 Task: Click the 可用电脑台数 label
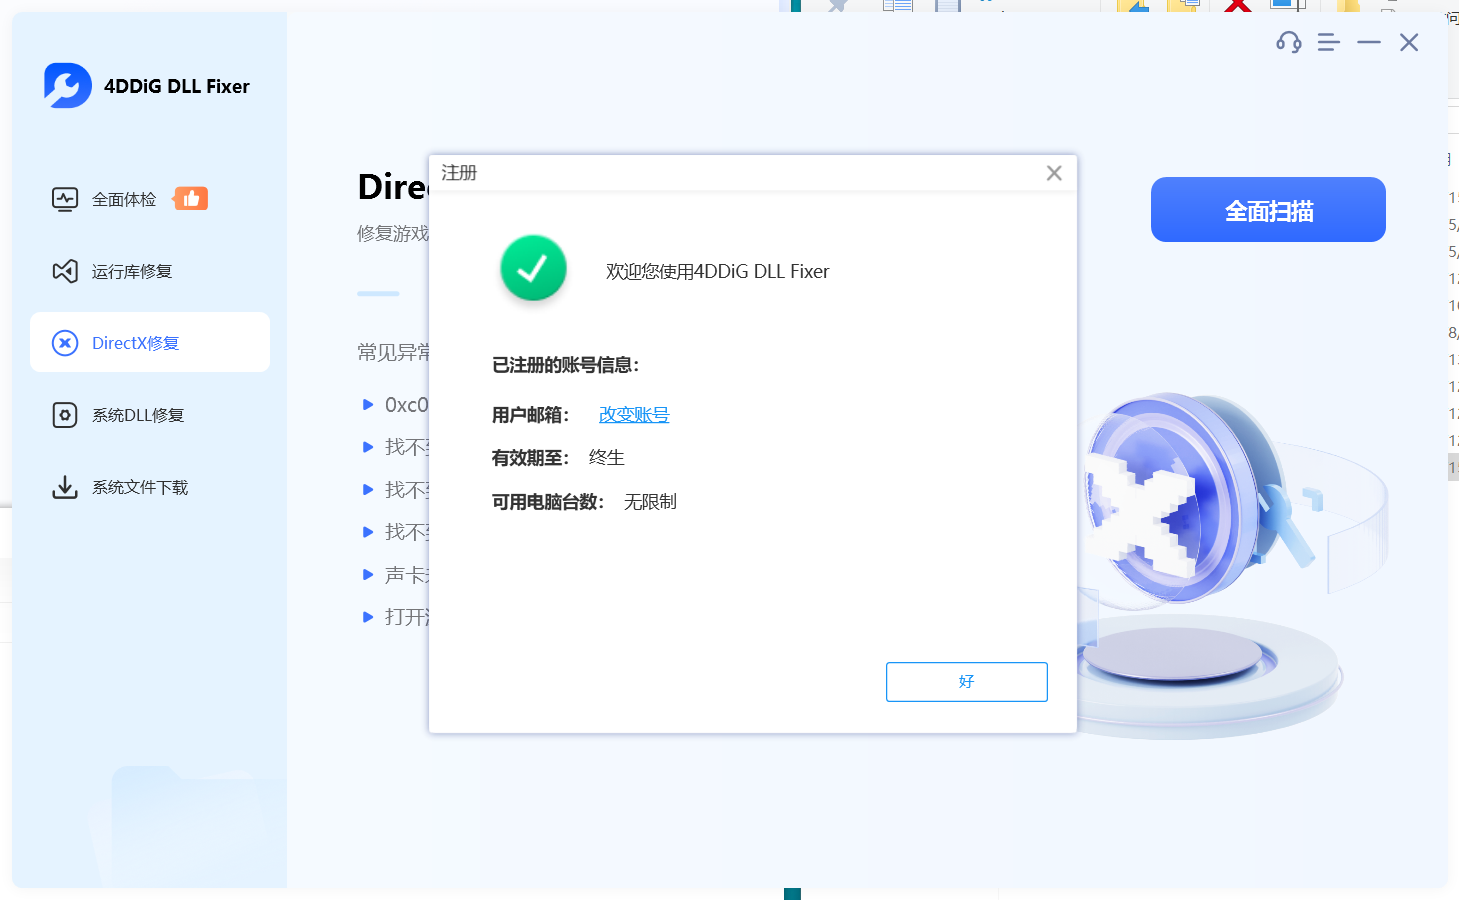pyautogui.click(x=548, y=502)
